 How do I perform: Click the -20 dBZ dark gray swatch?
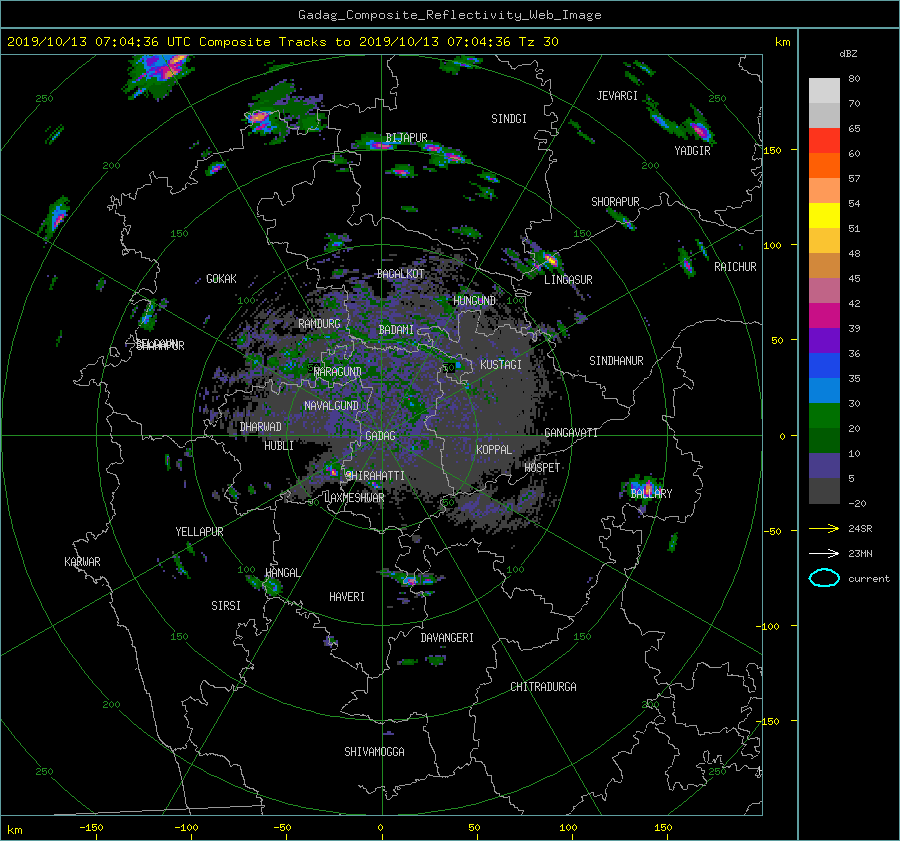[824, 491]
